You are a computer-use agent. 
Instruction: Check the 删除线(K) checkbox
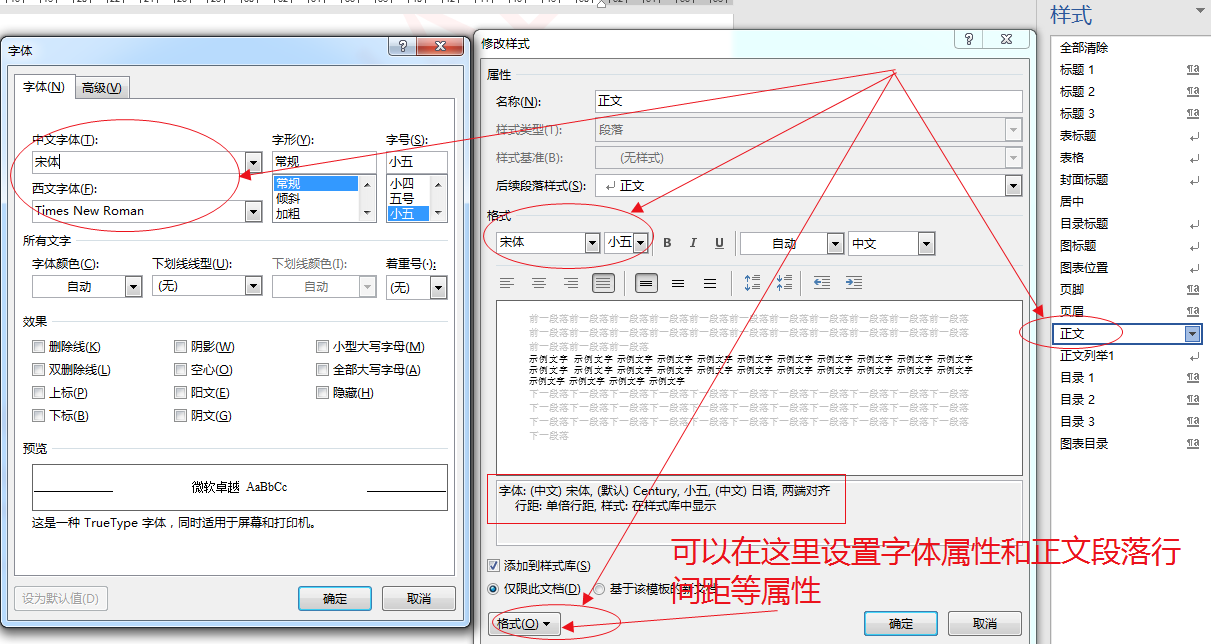39,347
